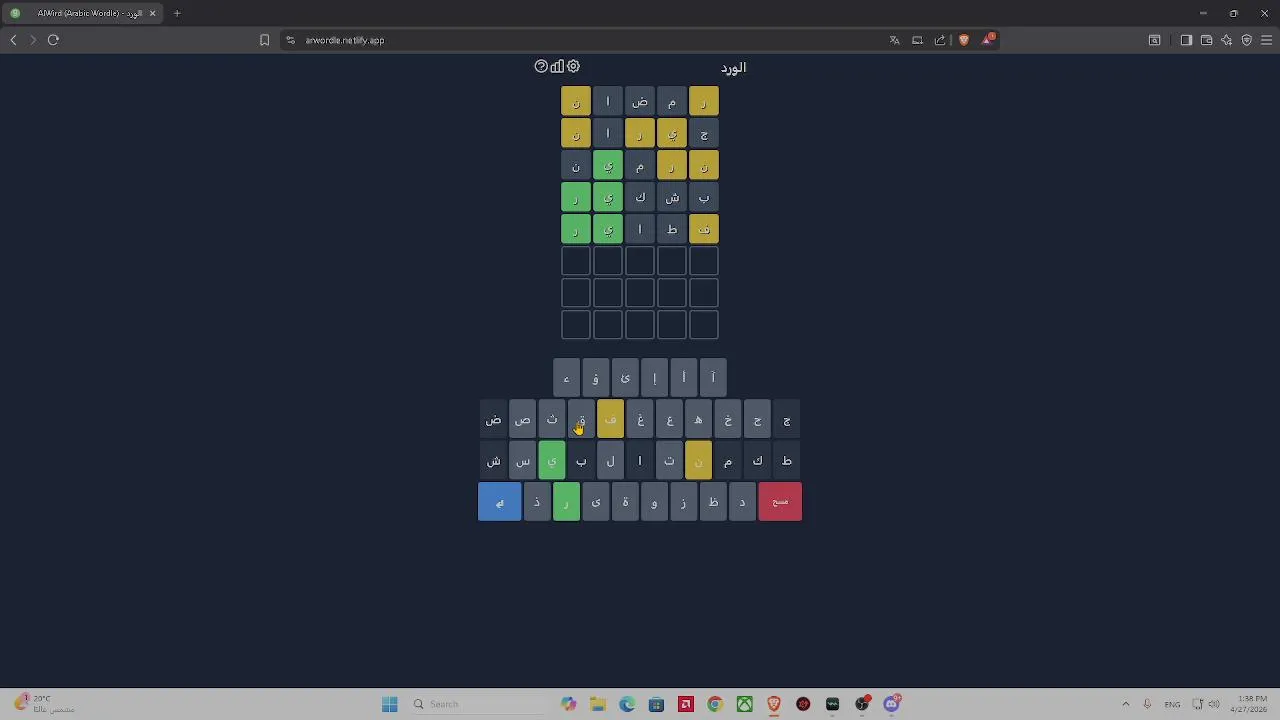Open Brave Shields lion icon
Image resolution: width=1280 pixels, height=720 pixels.
point(964,40)
